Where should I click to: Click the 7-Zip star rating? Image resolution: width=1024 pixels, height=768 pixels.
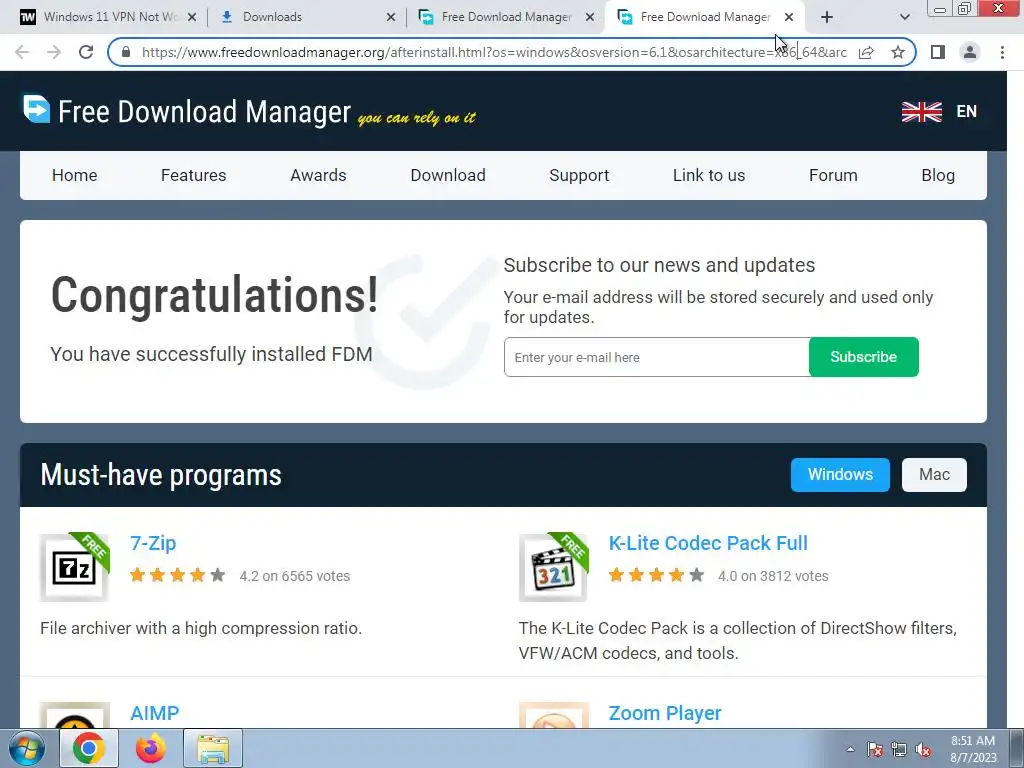click(x=177, y=575)
